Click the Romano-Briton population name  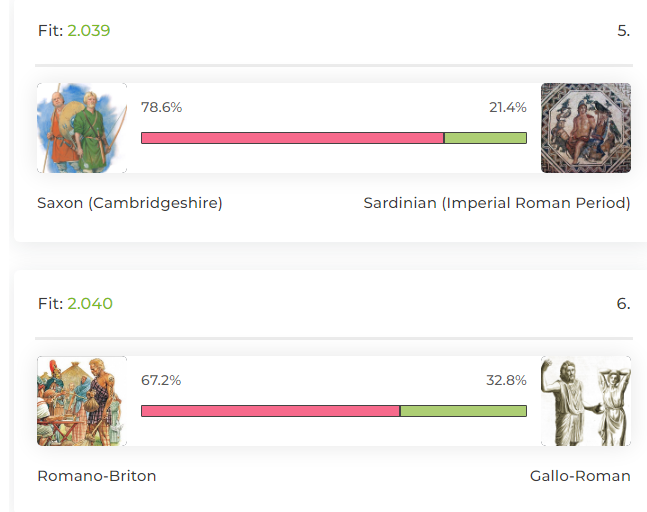click(x=97, y=476)
